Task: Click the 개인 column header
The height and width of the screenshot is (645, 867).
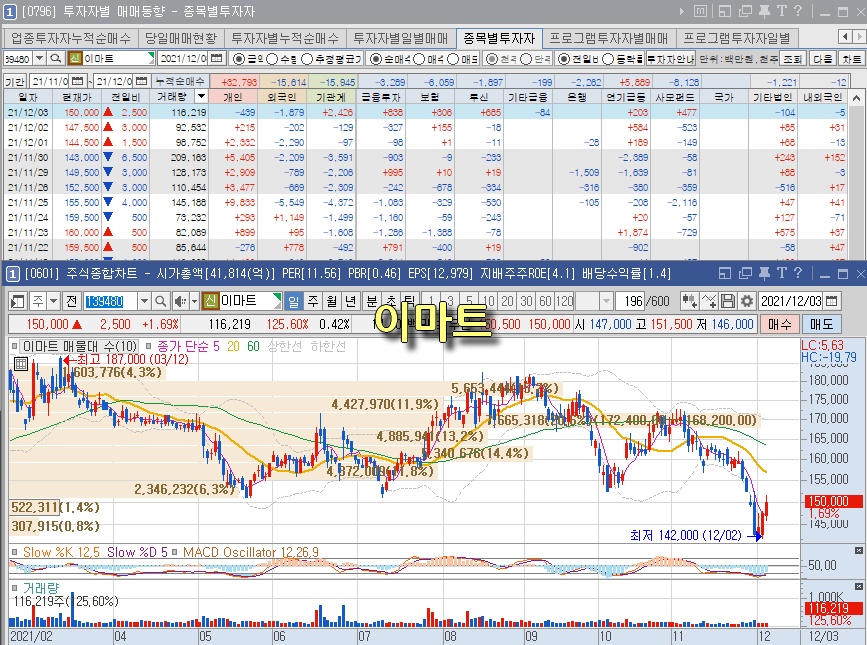Action: 233,97
